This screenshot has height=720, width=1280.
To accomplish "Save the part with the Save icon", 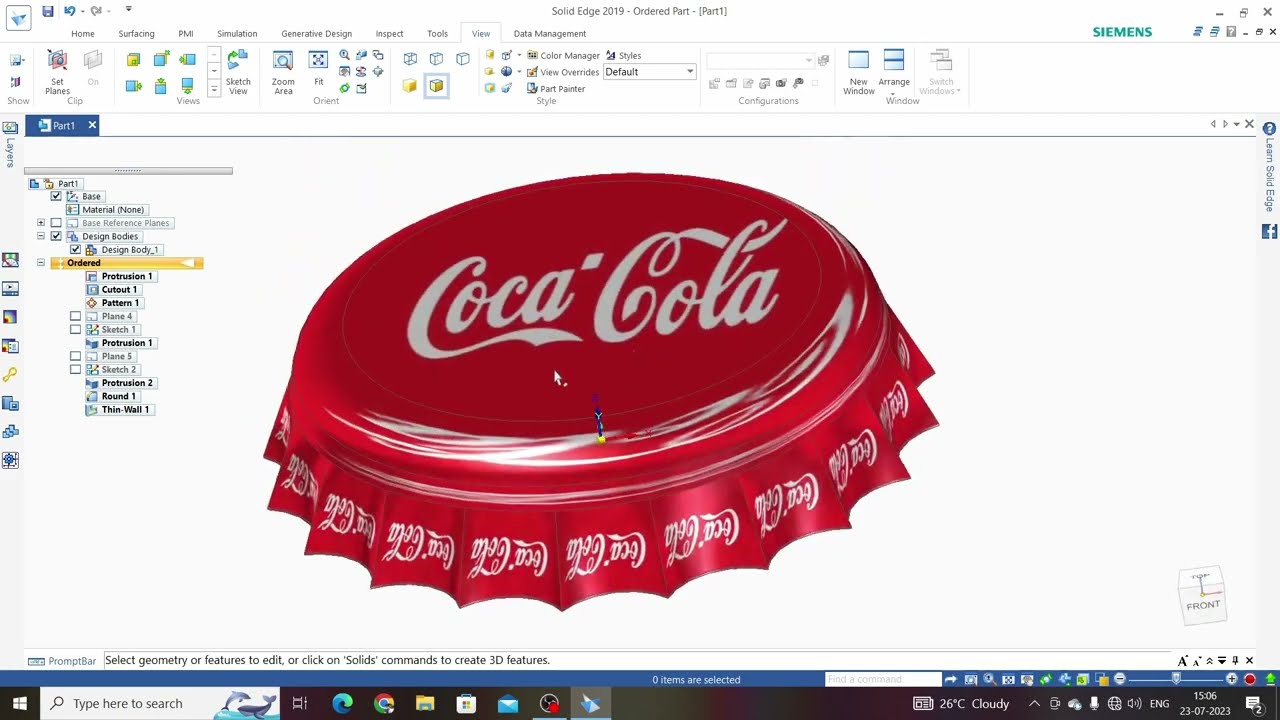I will point(47,11).
